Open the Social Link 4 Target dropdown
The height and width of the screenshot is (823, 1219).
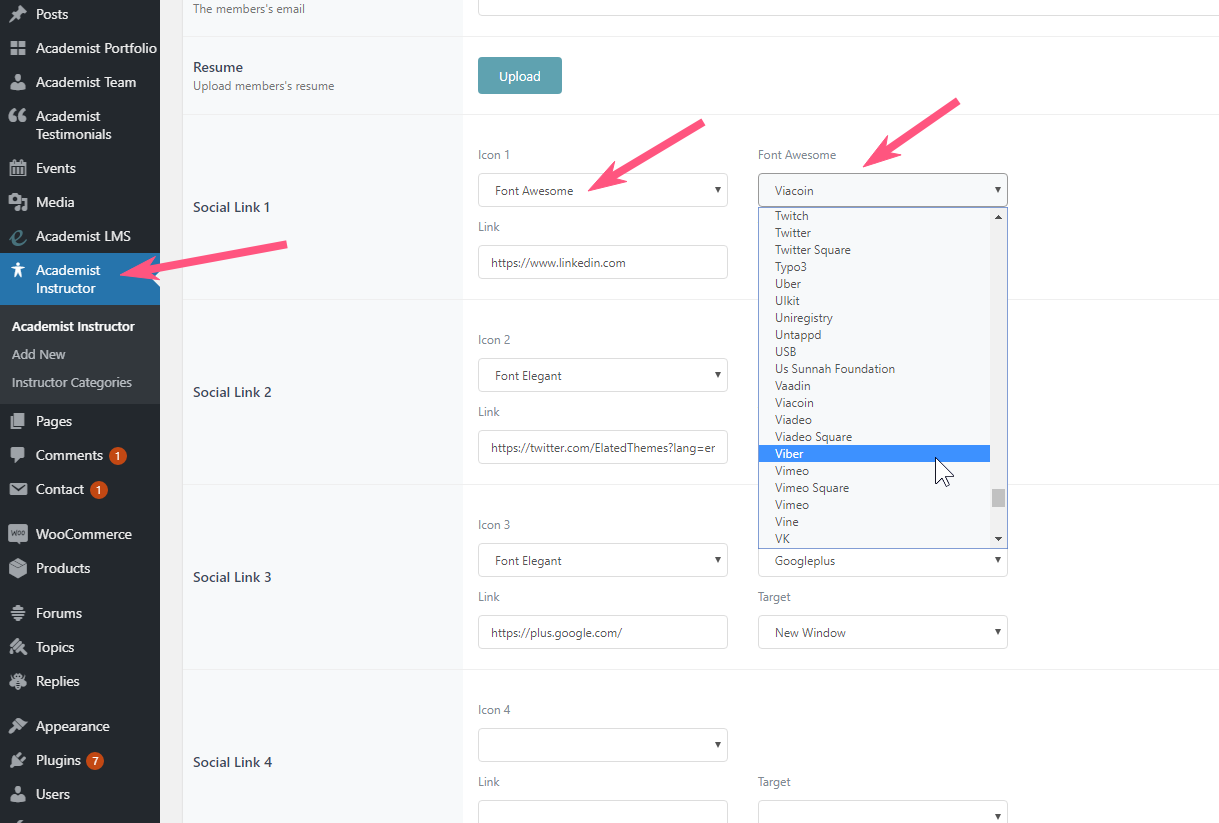[883, 813]
